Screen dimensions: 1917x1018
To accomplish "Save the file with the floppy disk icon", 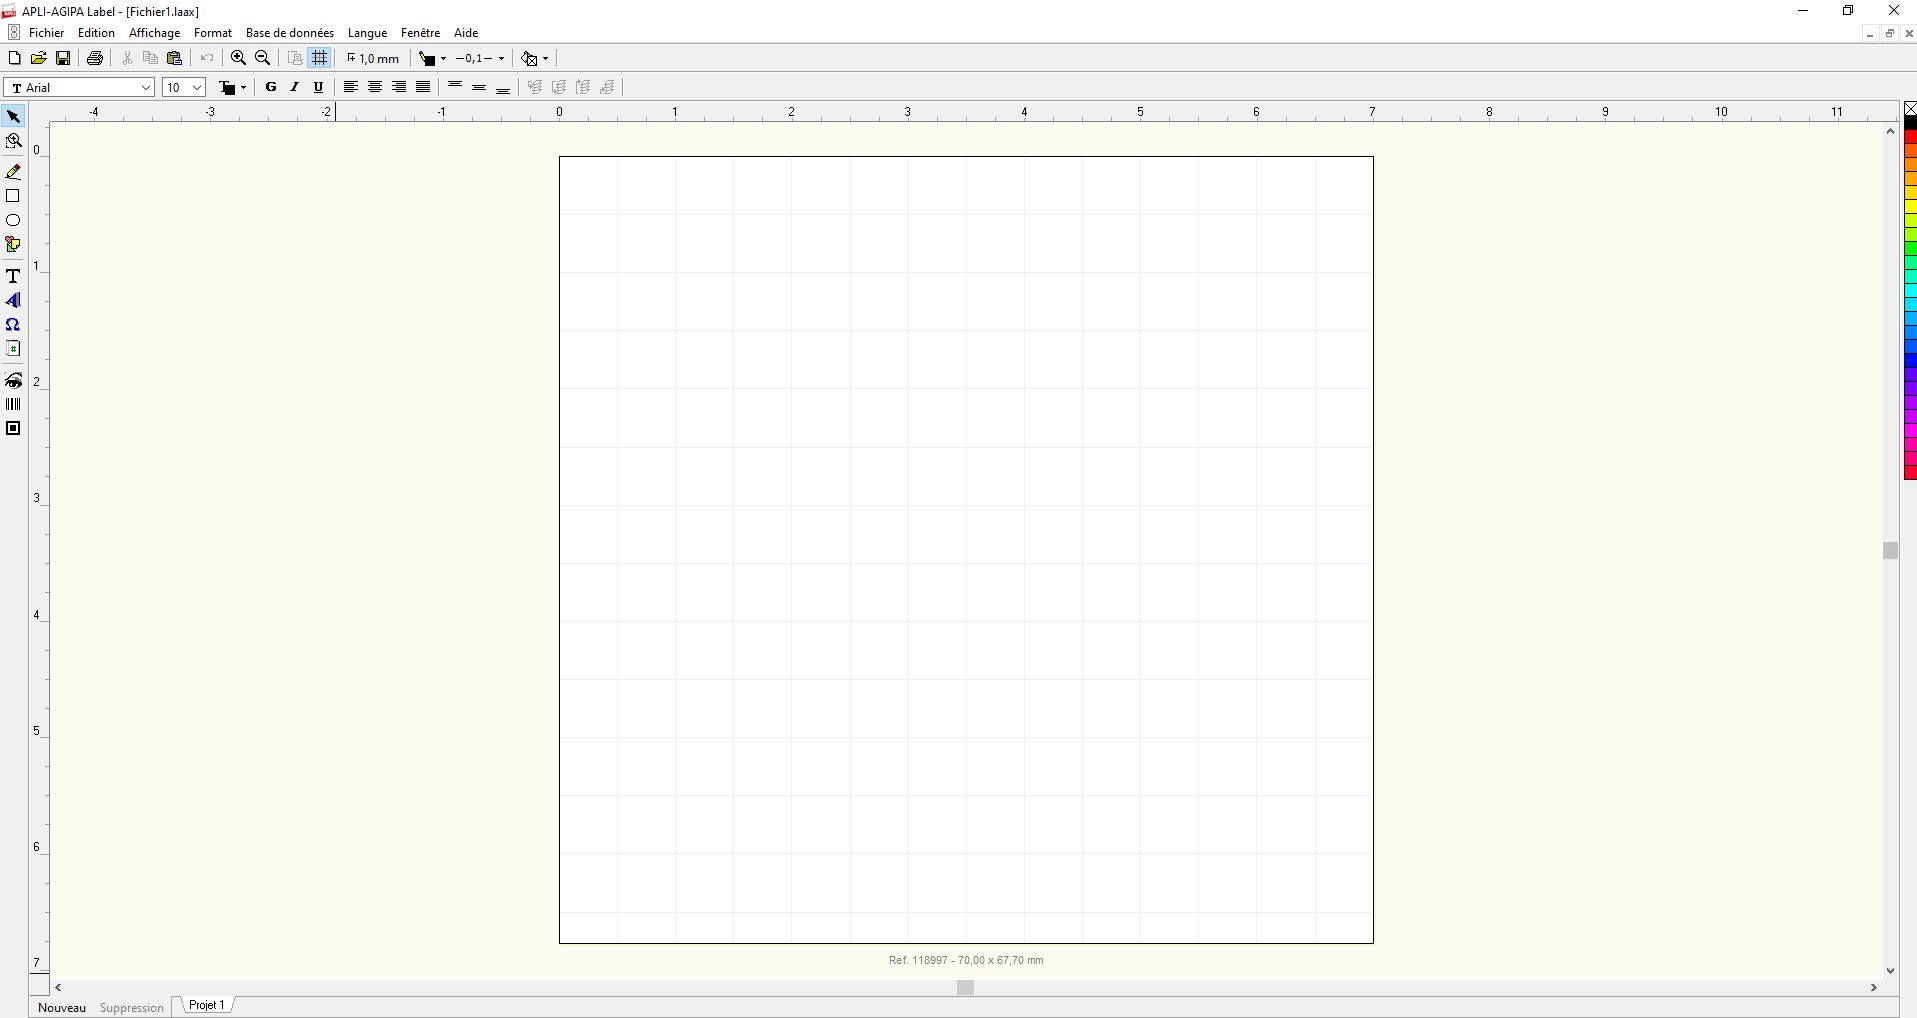I will click(63, 58).
